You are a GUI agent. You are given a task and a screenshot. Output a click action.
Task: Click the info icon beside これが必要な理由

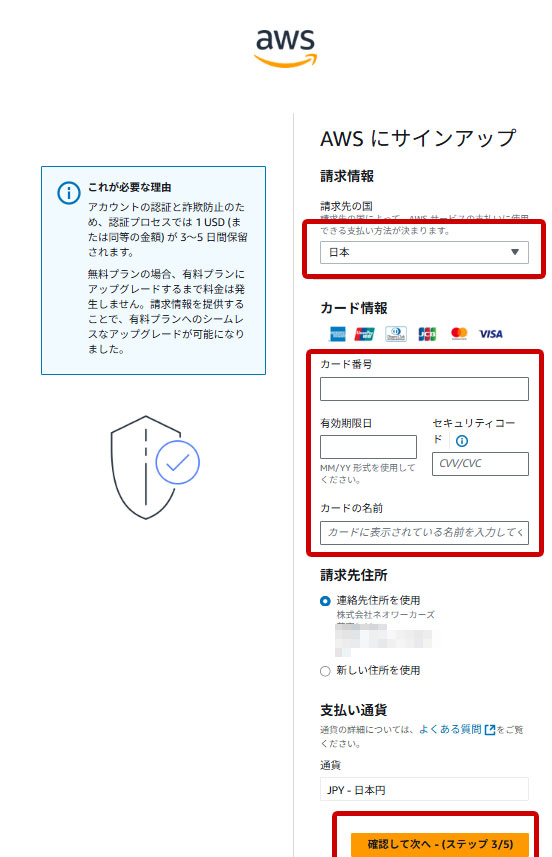click(69, 193)
